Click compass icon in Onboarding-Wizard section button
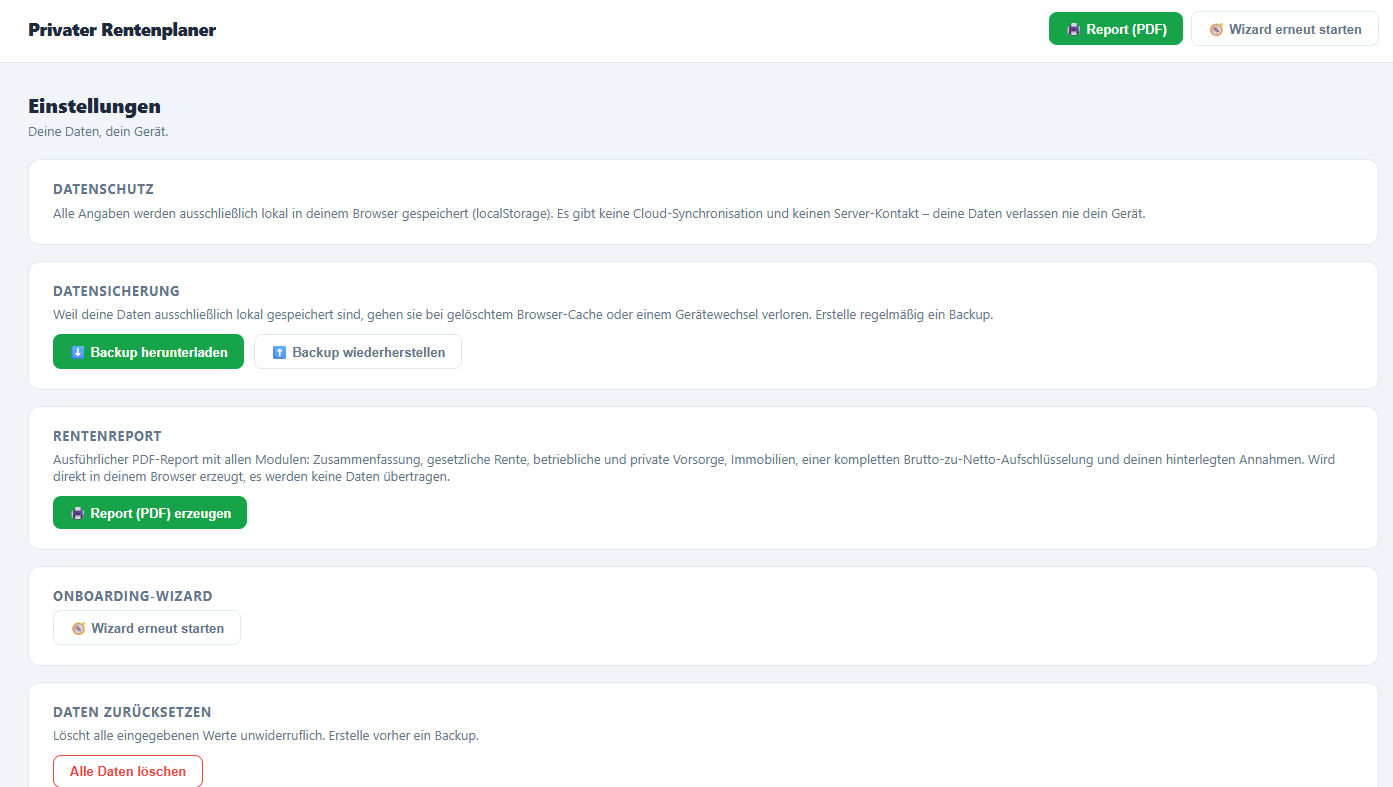This screenshot has height=787, width=1393. (78, 628)
